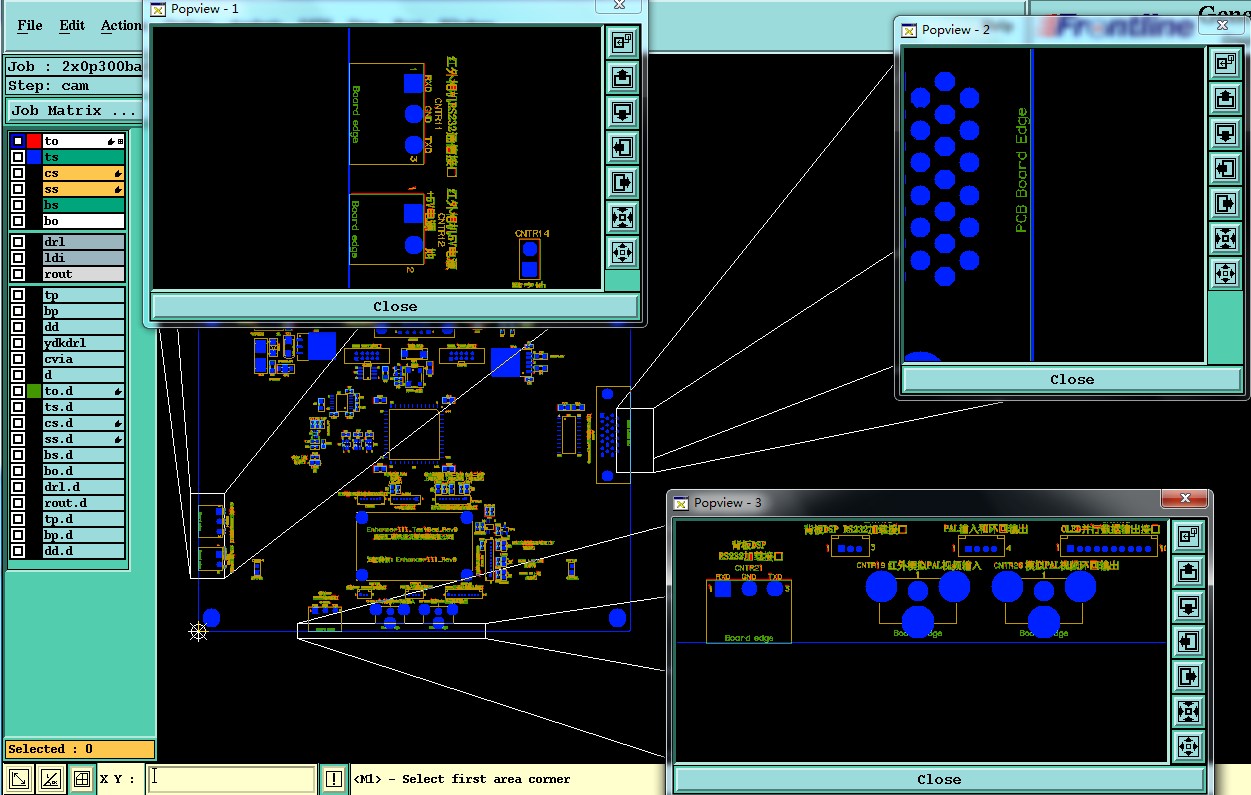Toggle checkbox for layer 'cs'
The height and width of the screenshot is (795, 1251).
[18, 173]
